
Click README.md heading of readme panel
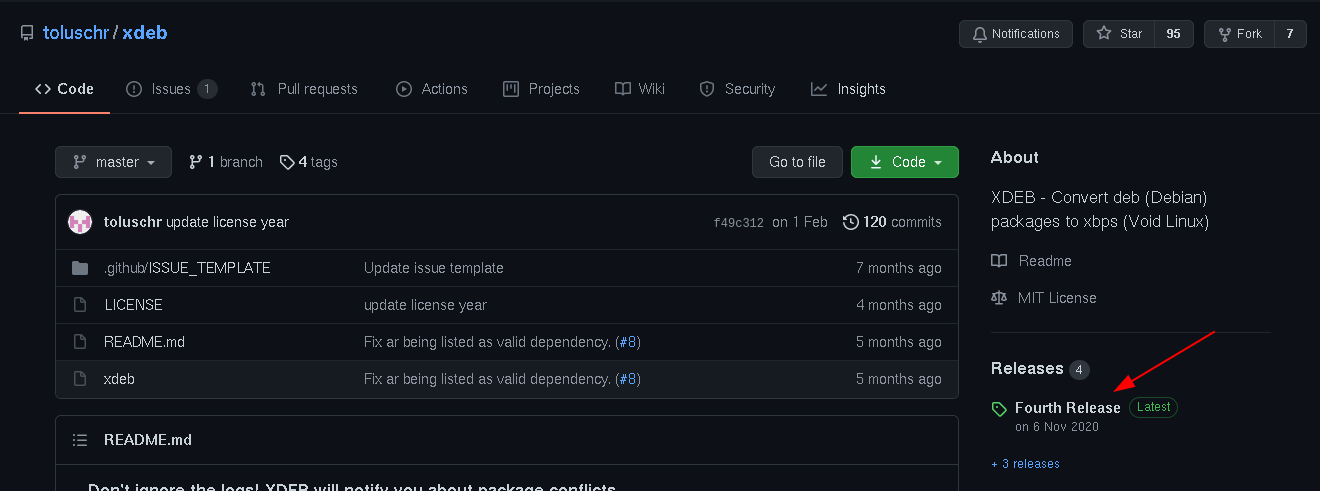(148, 440)
